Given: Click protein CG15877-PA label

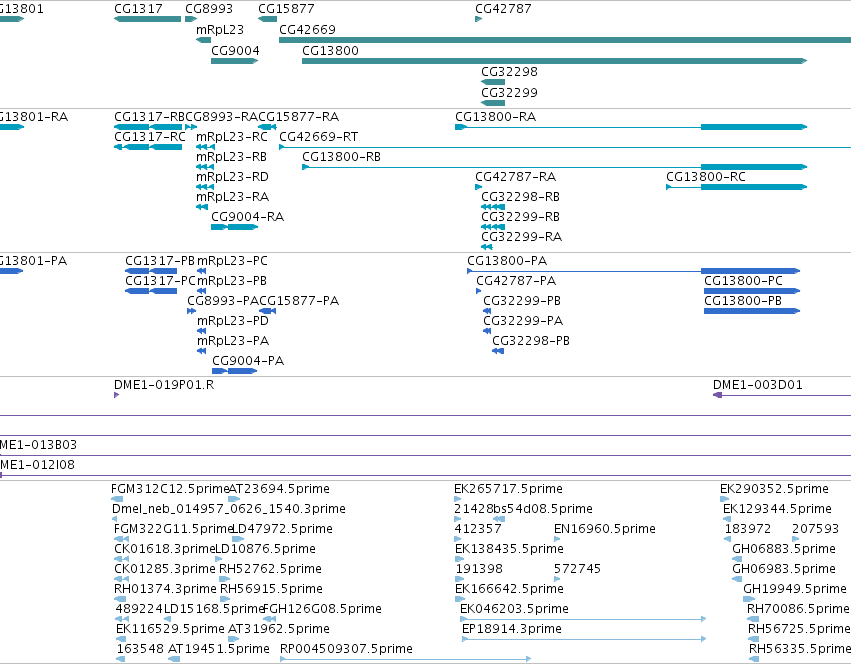Looking at the screenshot, I should click(x=299, y=301).
